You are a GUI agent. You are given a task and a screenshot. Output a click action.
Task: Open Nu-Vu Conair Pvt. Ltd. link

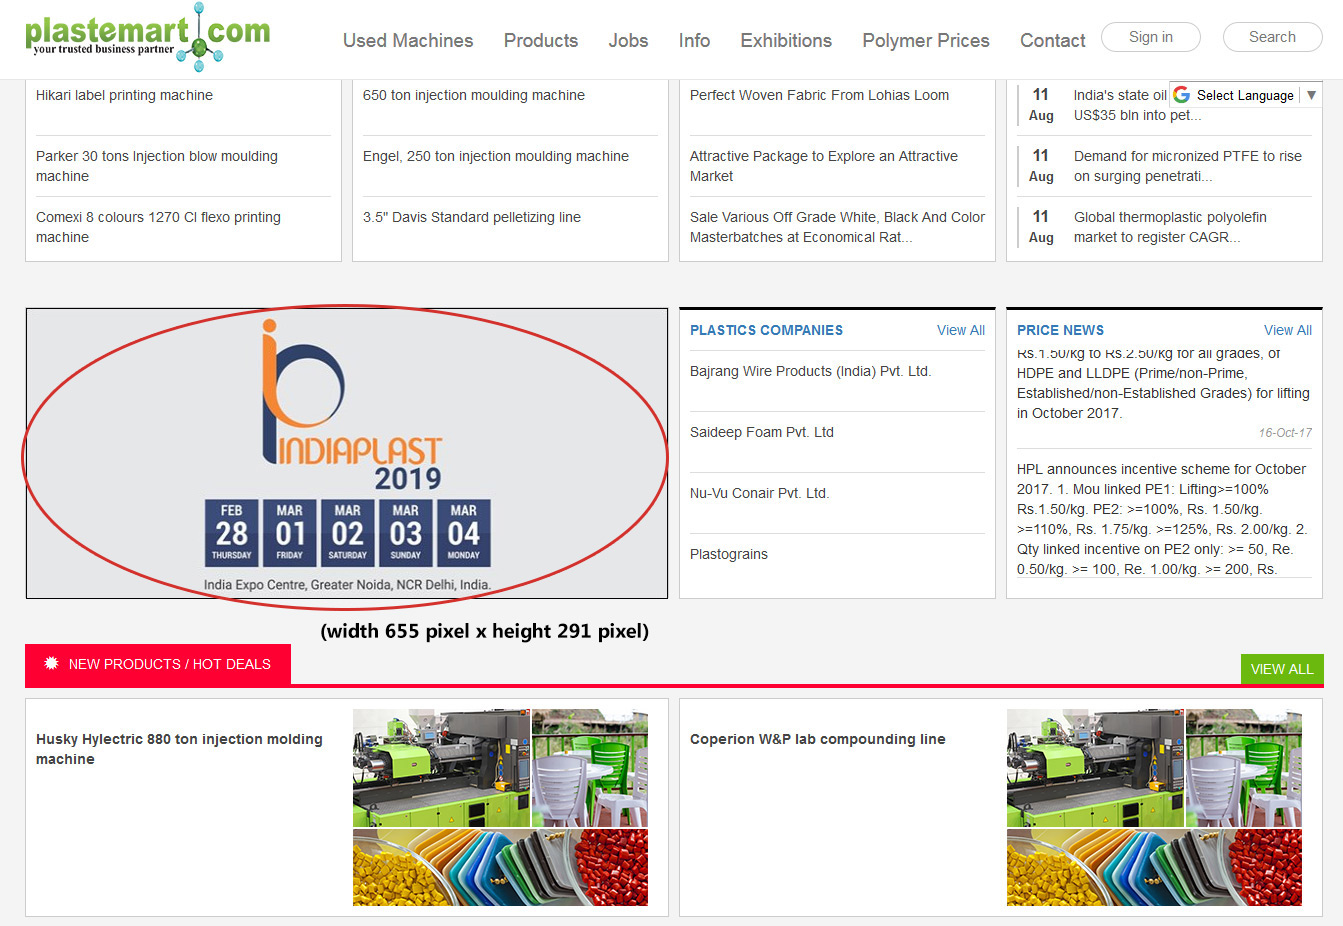[759, 493]
